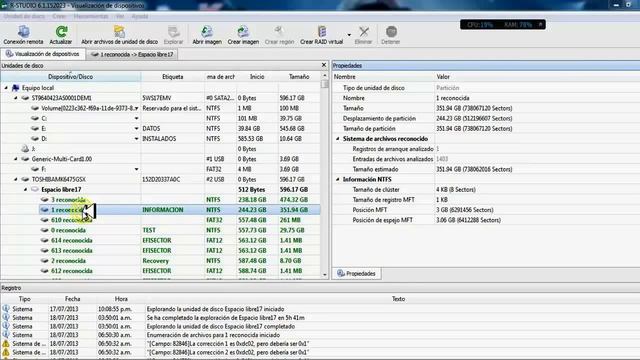Viewport: 640px width, 360px height.
Task: Switch to Visualización de dispositivos tab
Action: coord(43,54)
